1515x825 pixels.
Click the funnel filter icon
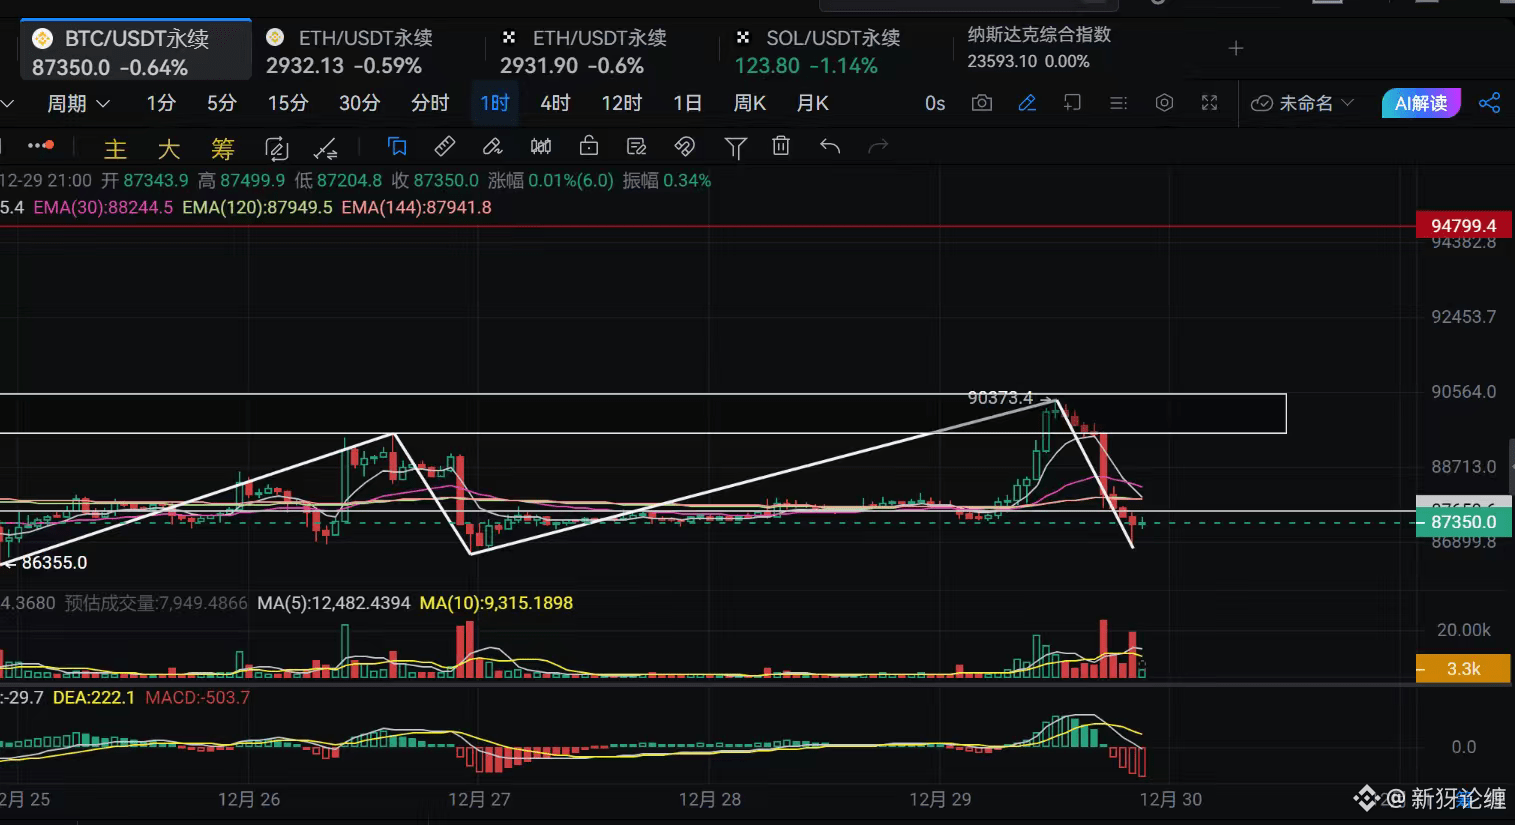click(735, 148)
